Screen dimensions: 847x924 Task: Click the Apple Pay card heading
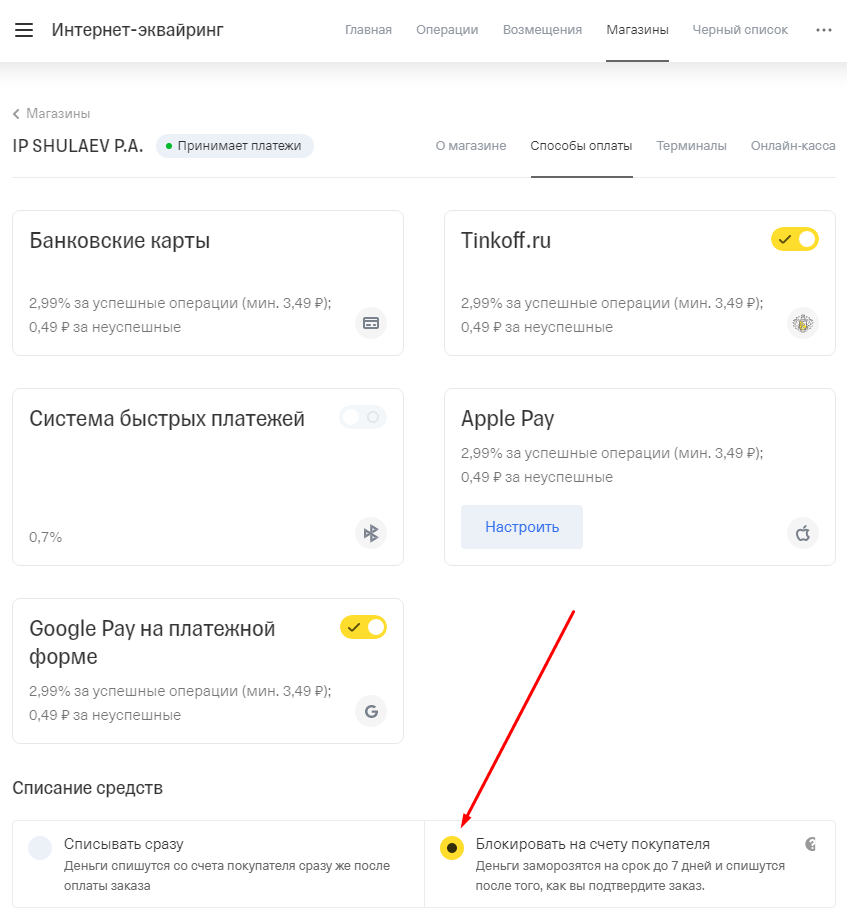click(x=507, y=418)
